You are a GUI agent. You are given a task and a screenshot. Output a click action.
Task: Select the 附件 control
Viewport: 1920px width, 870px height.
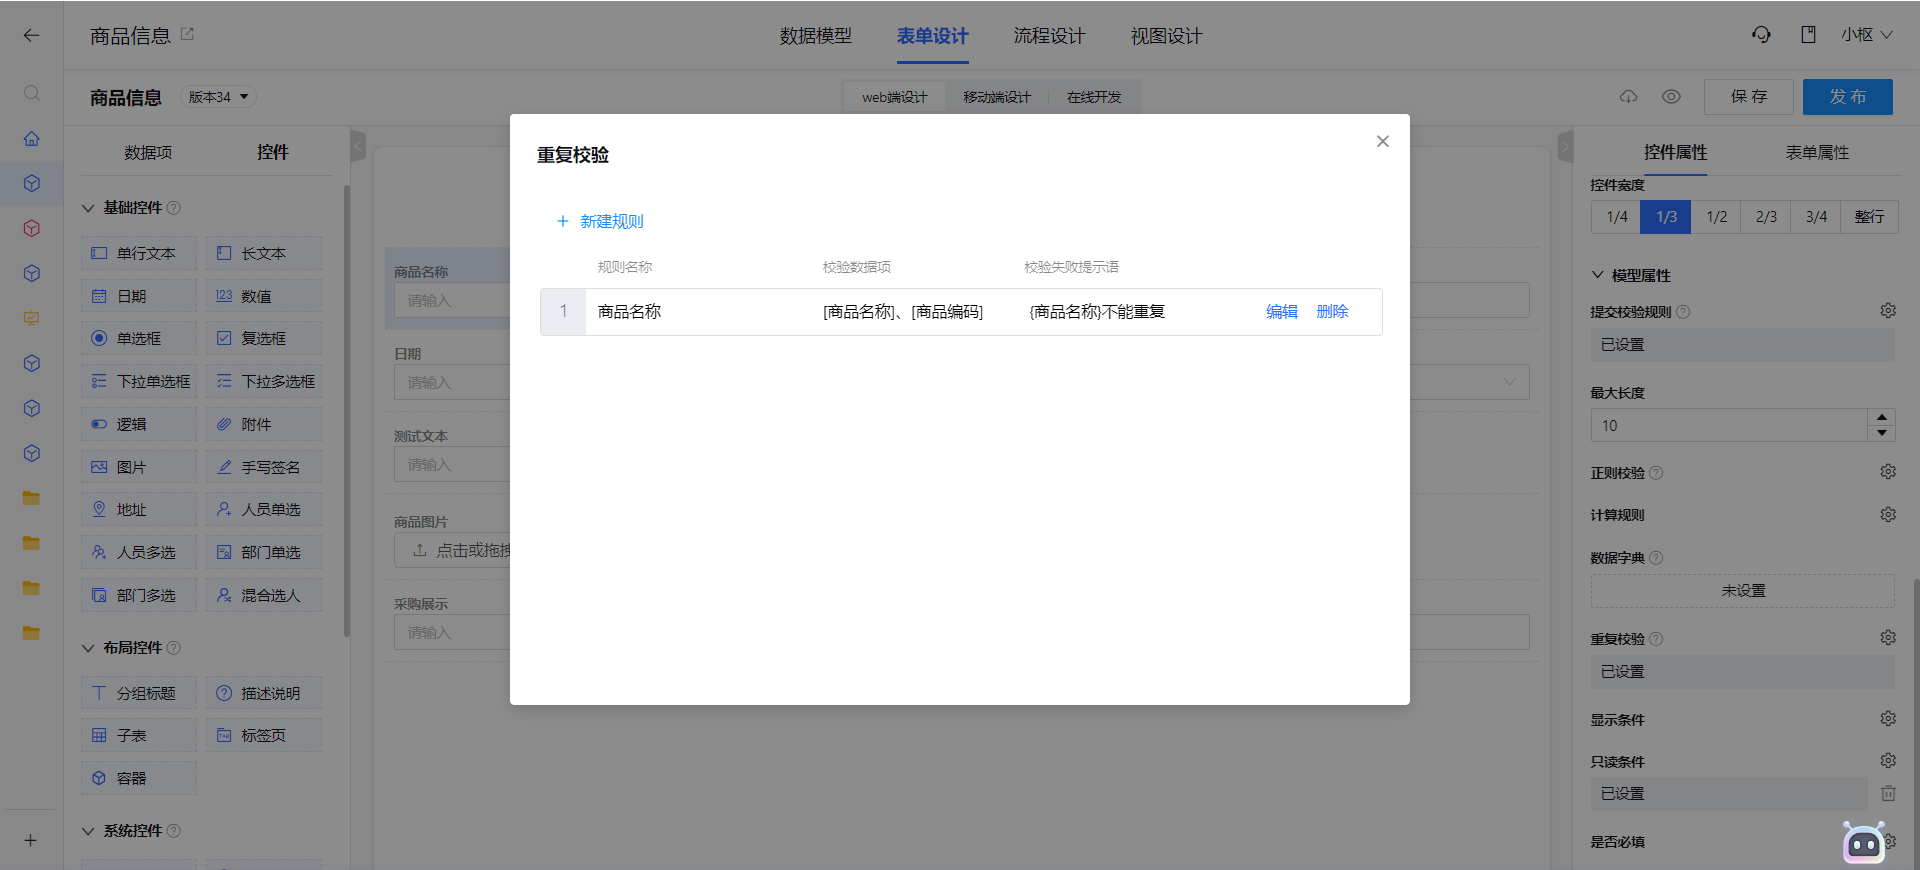(x=264, y=424)
